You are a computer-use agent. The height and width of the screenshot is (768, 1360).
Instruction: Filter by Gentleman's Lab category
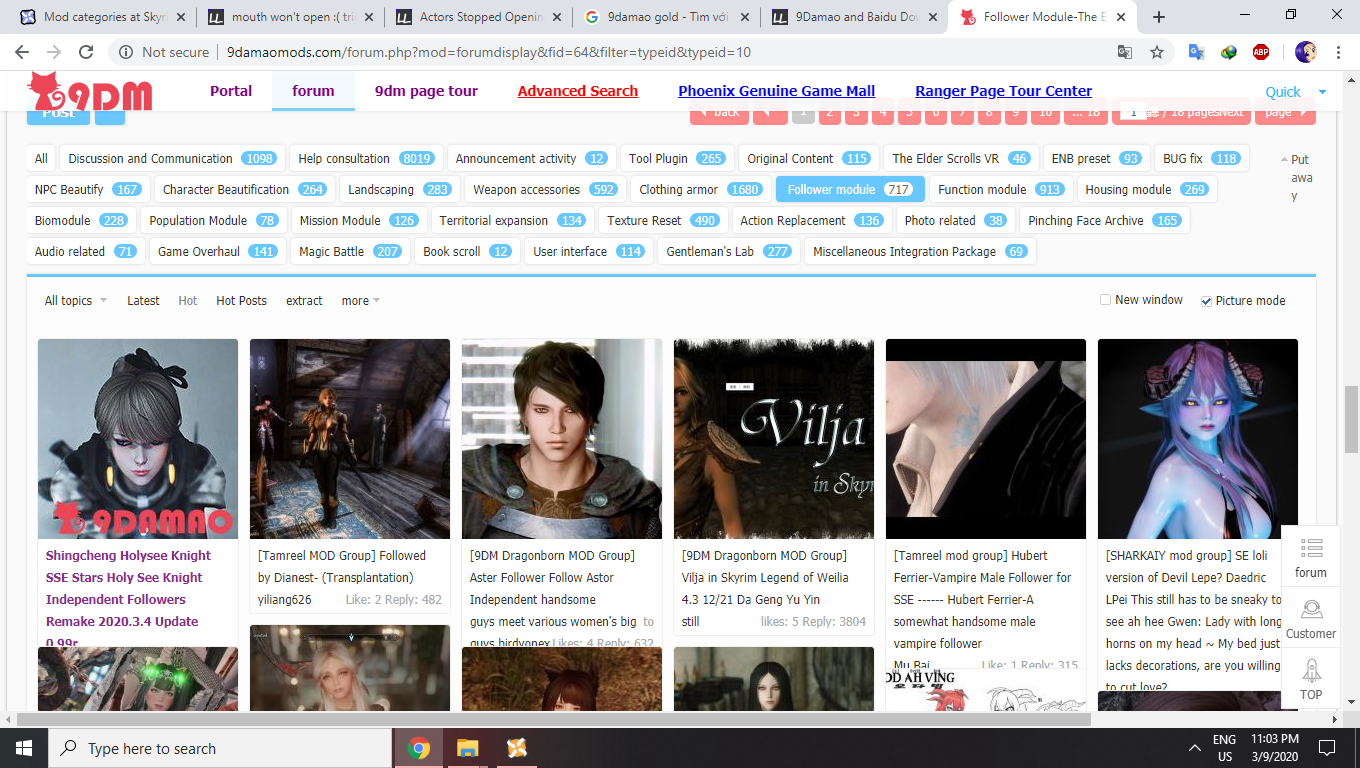pyautogui.click(x=728, y=251)
